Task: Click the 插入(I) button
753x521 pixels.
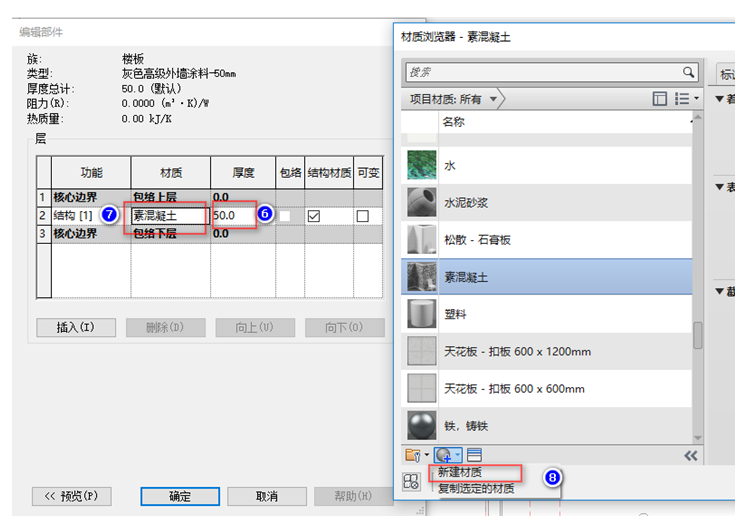Action: click(76, 327)
